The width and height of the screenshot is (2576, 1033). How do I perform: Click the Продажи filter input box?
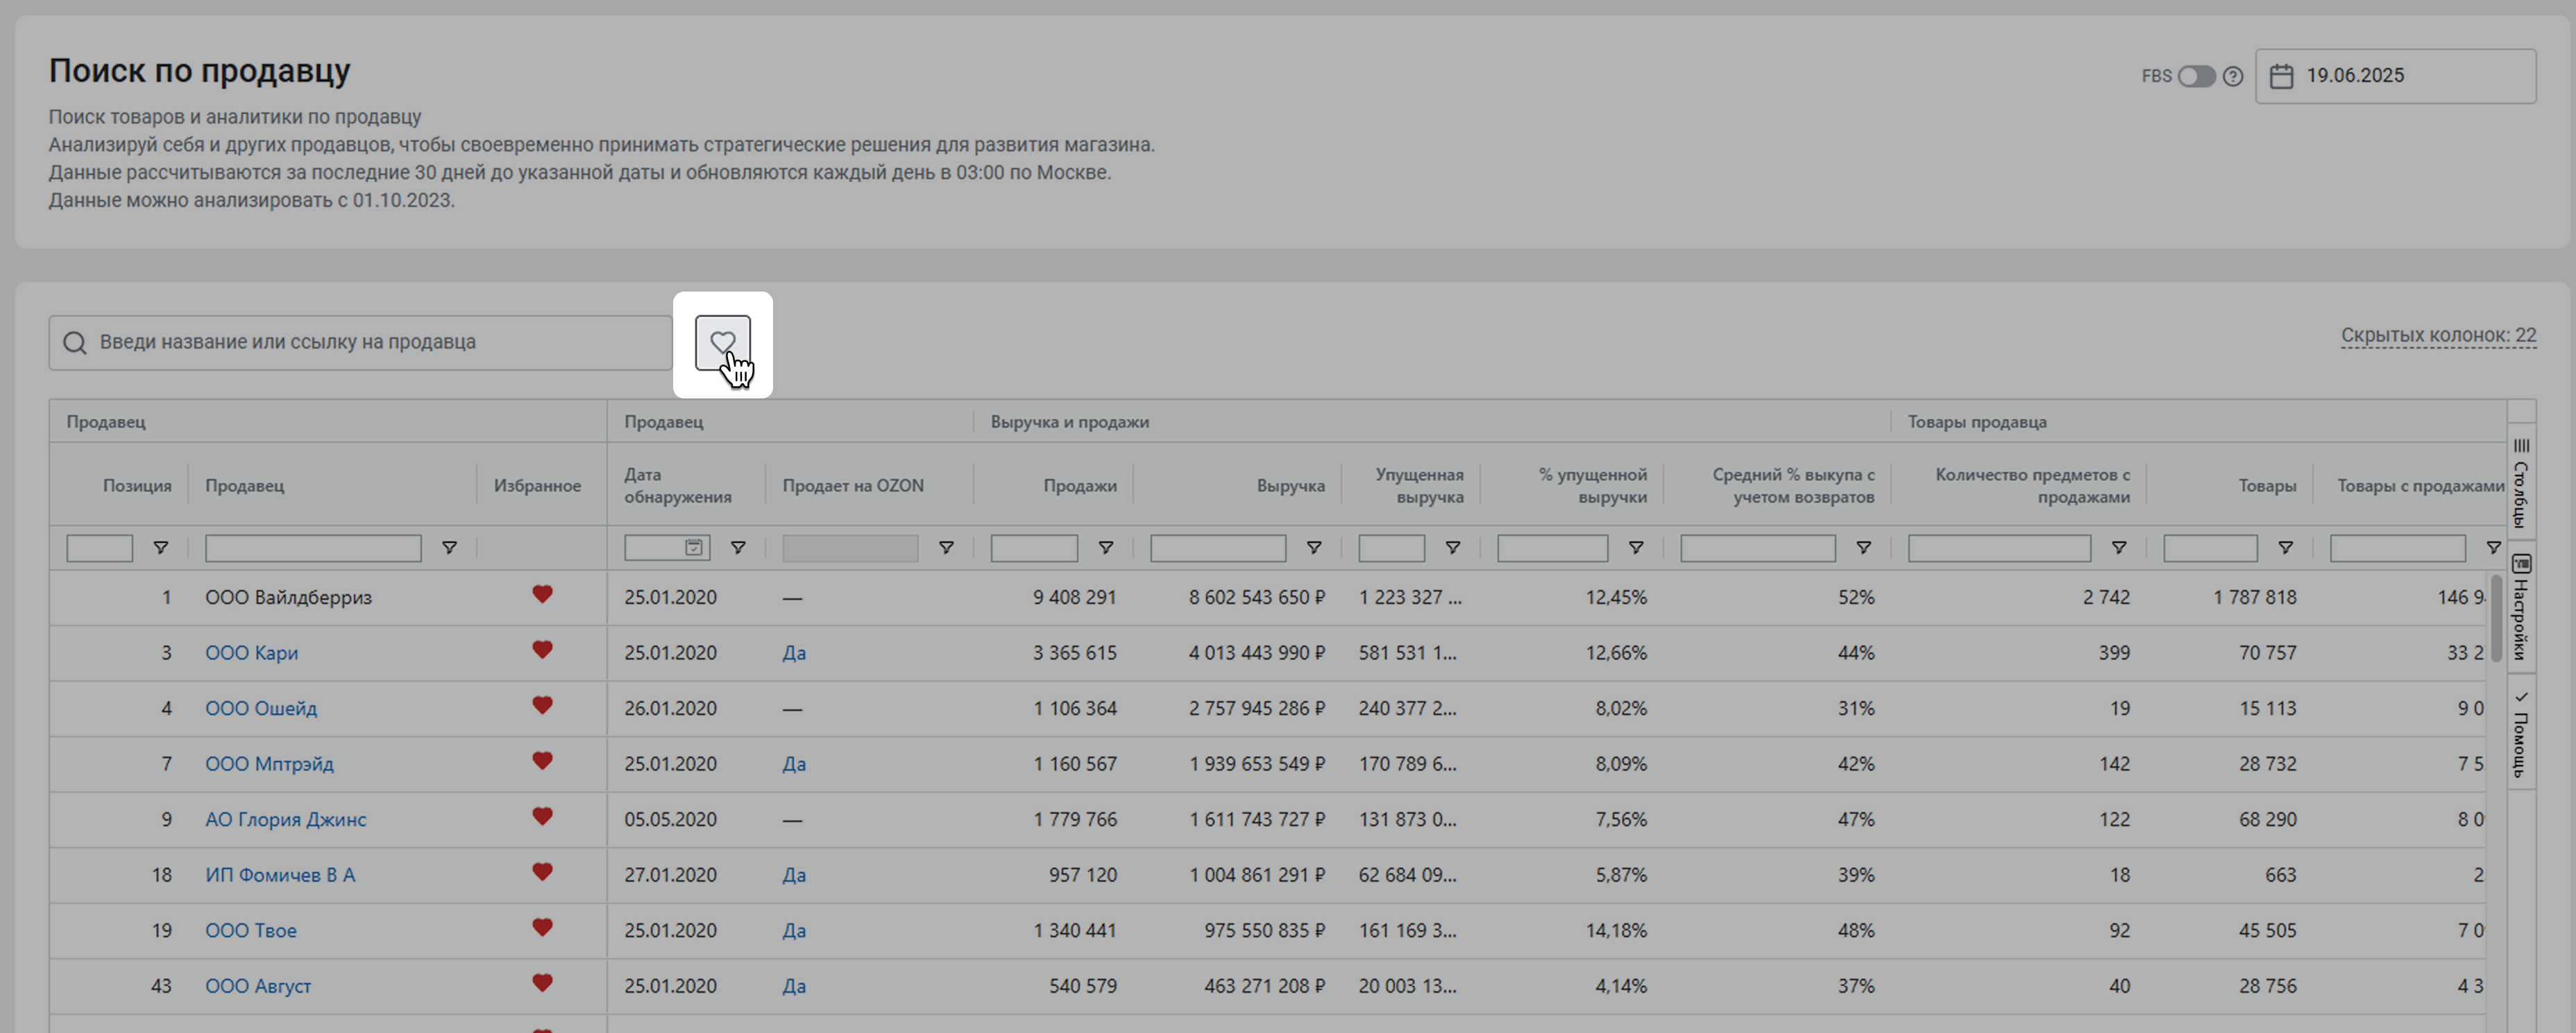pos(1034,548)
